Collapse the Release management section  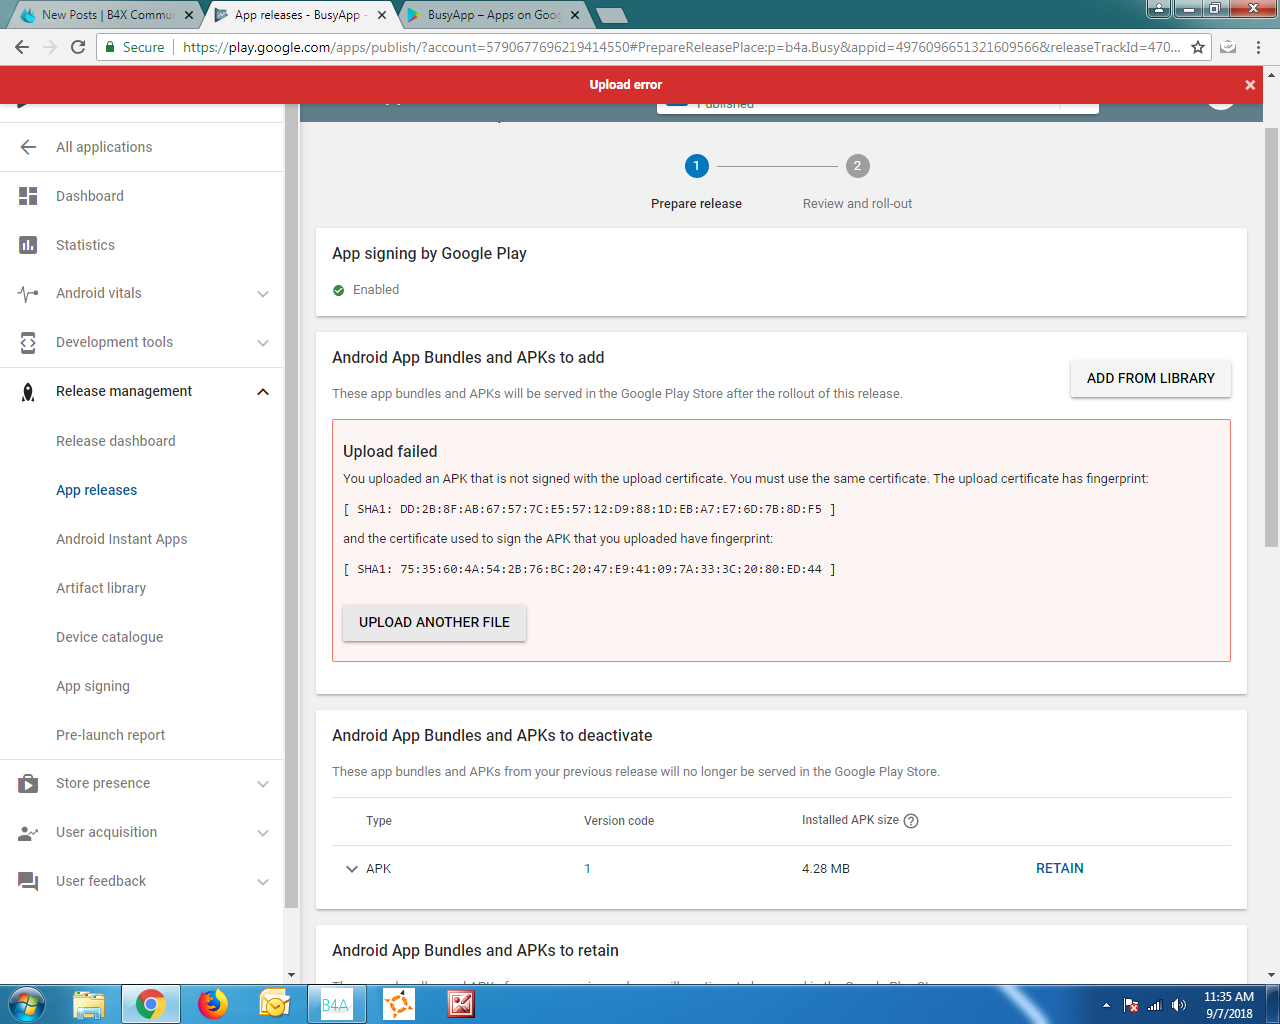[x=263, y=392]
